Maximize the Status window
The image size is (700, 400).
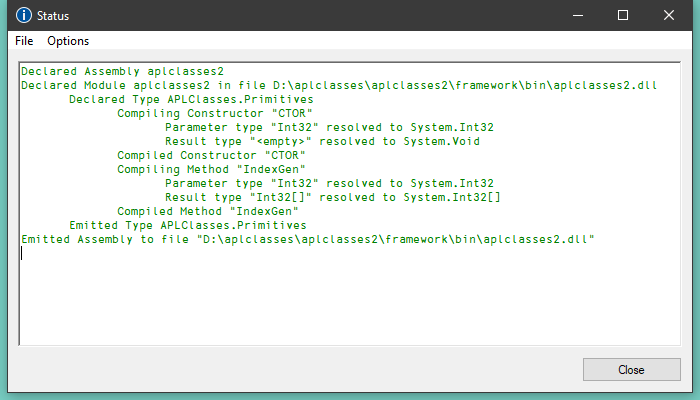click(623, 16)
